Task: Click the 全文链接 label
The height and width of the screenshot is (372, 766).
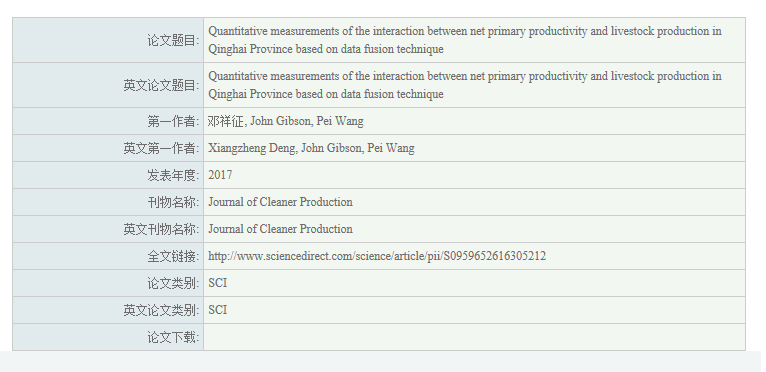Action: [173, 256]
